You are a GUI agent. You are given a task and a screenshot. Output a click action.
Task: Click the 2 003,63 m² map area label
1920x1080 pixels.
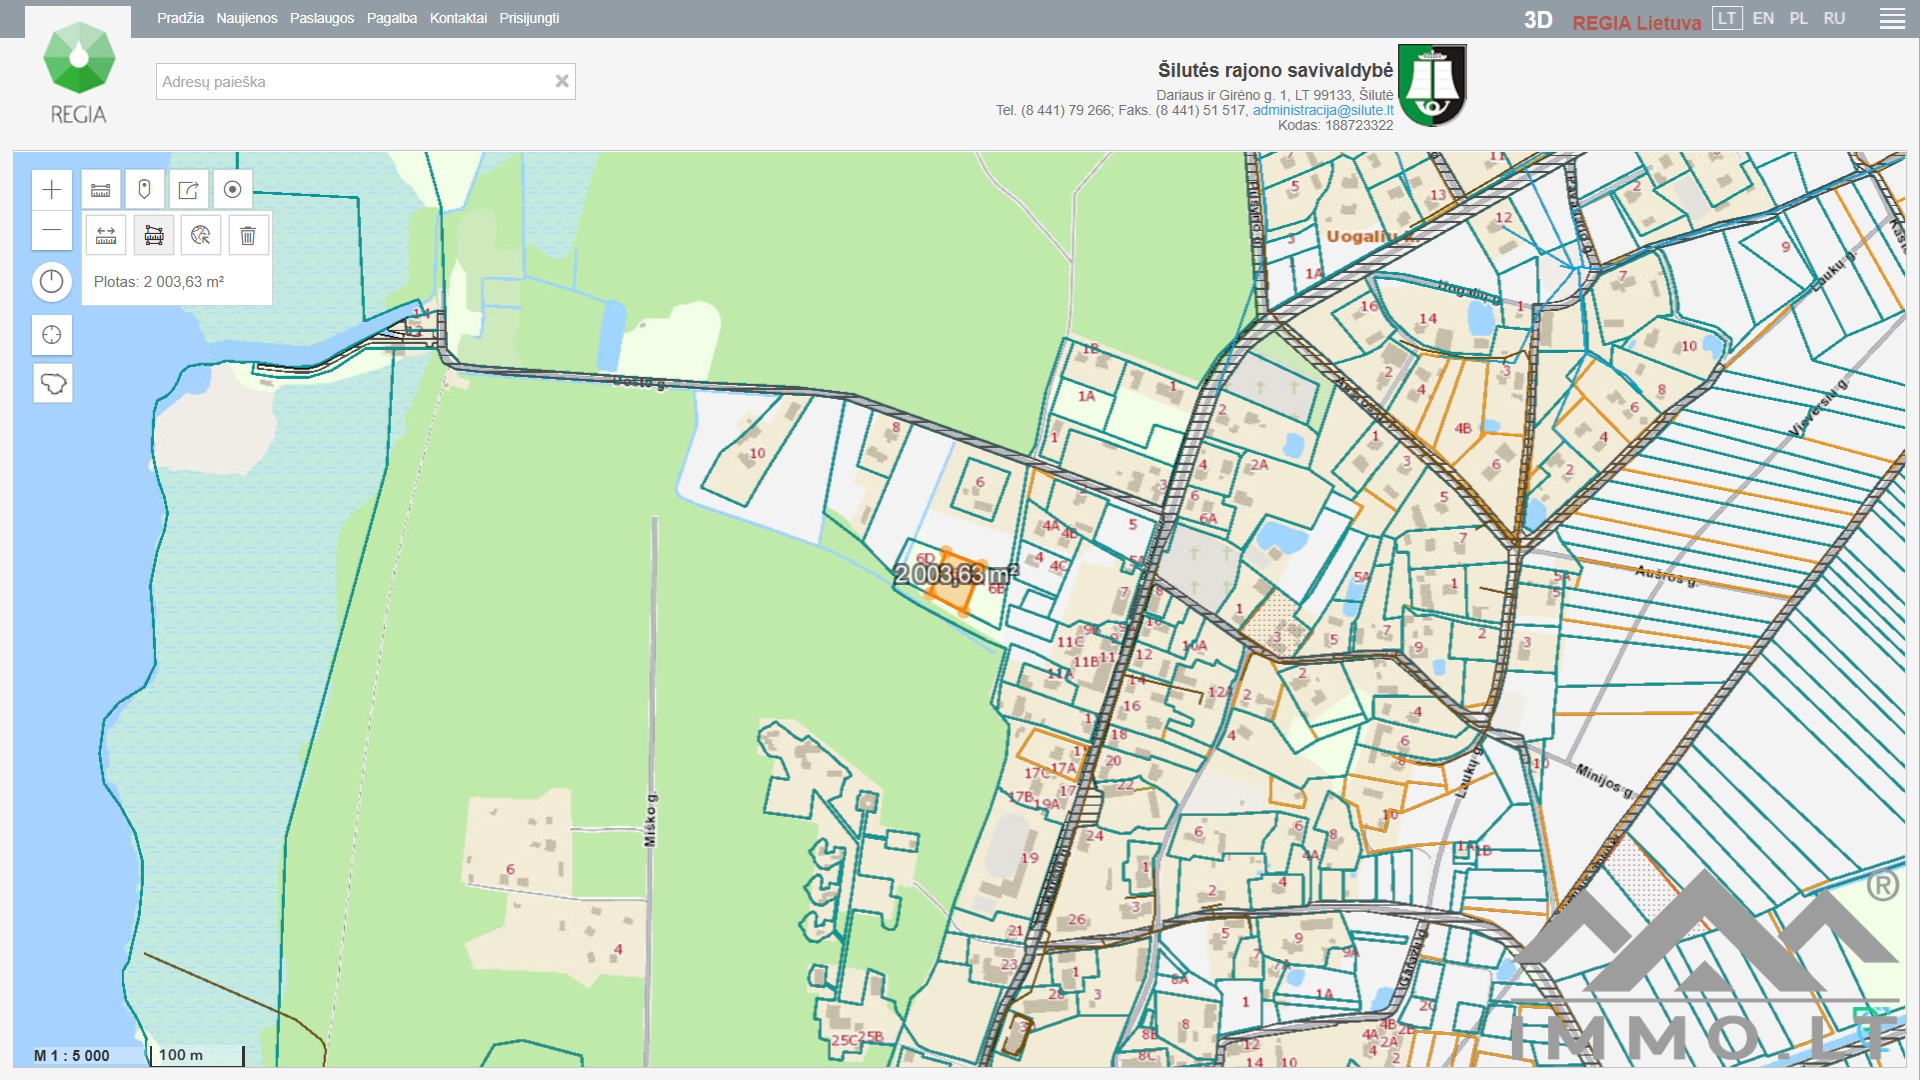955,574
